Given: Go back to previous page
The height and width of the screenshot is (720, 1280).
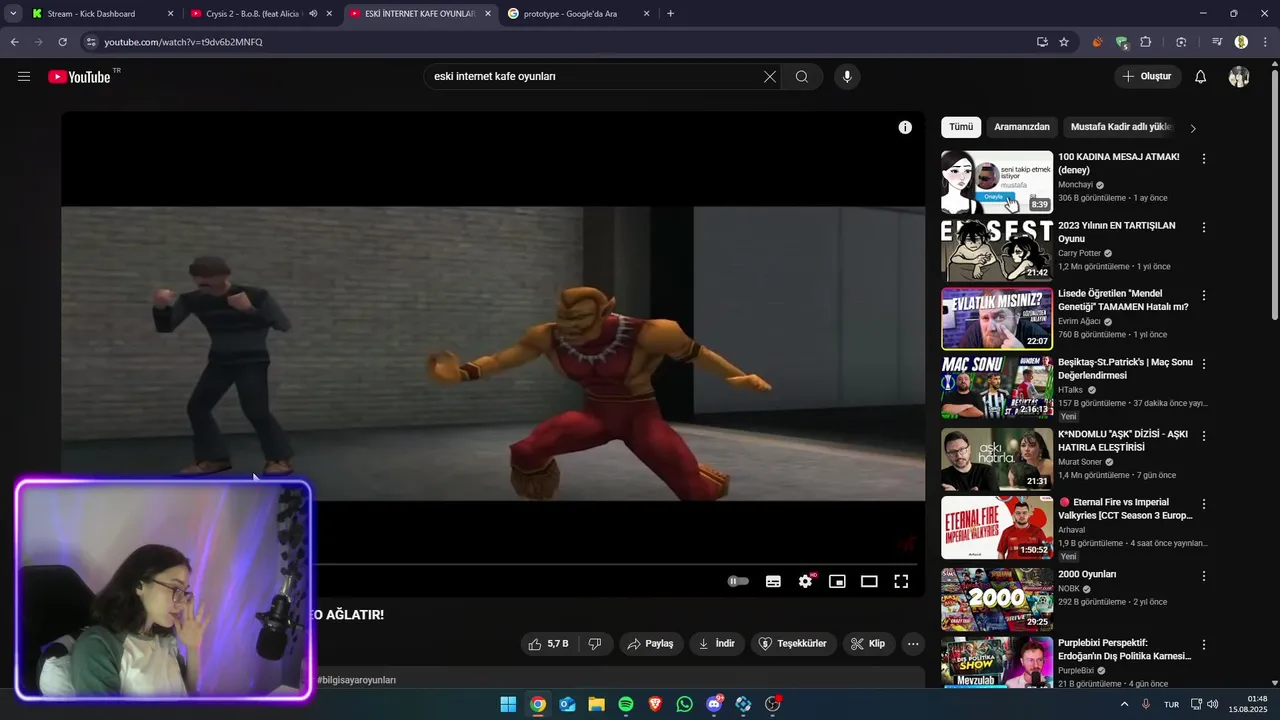Looking at the screenshot, I should (x=14, y=42).
